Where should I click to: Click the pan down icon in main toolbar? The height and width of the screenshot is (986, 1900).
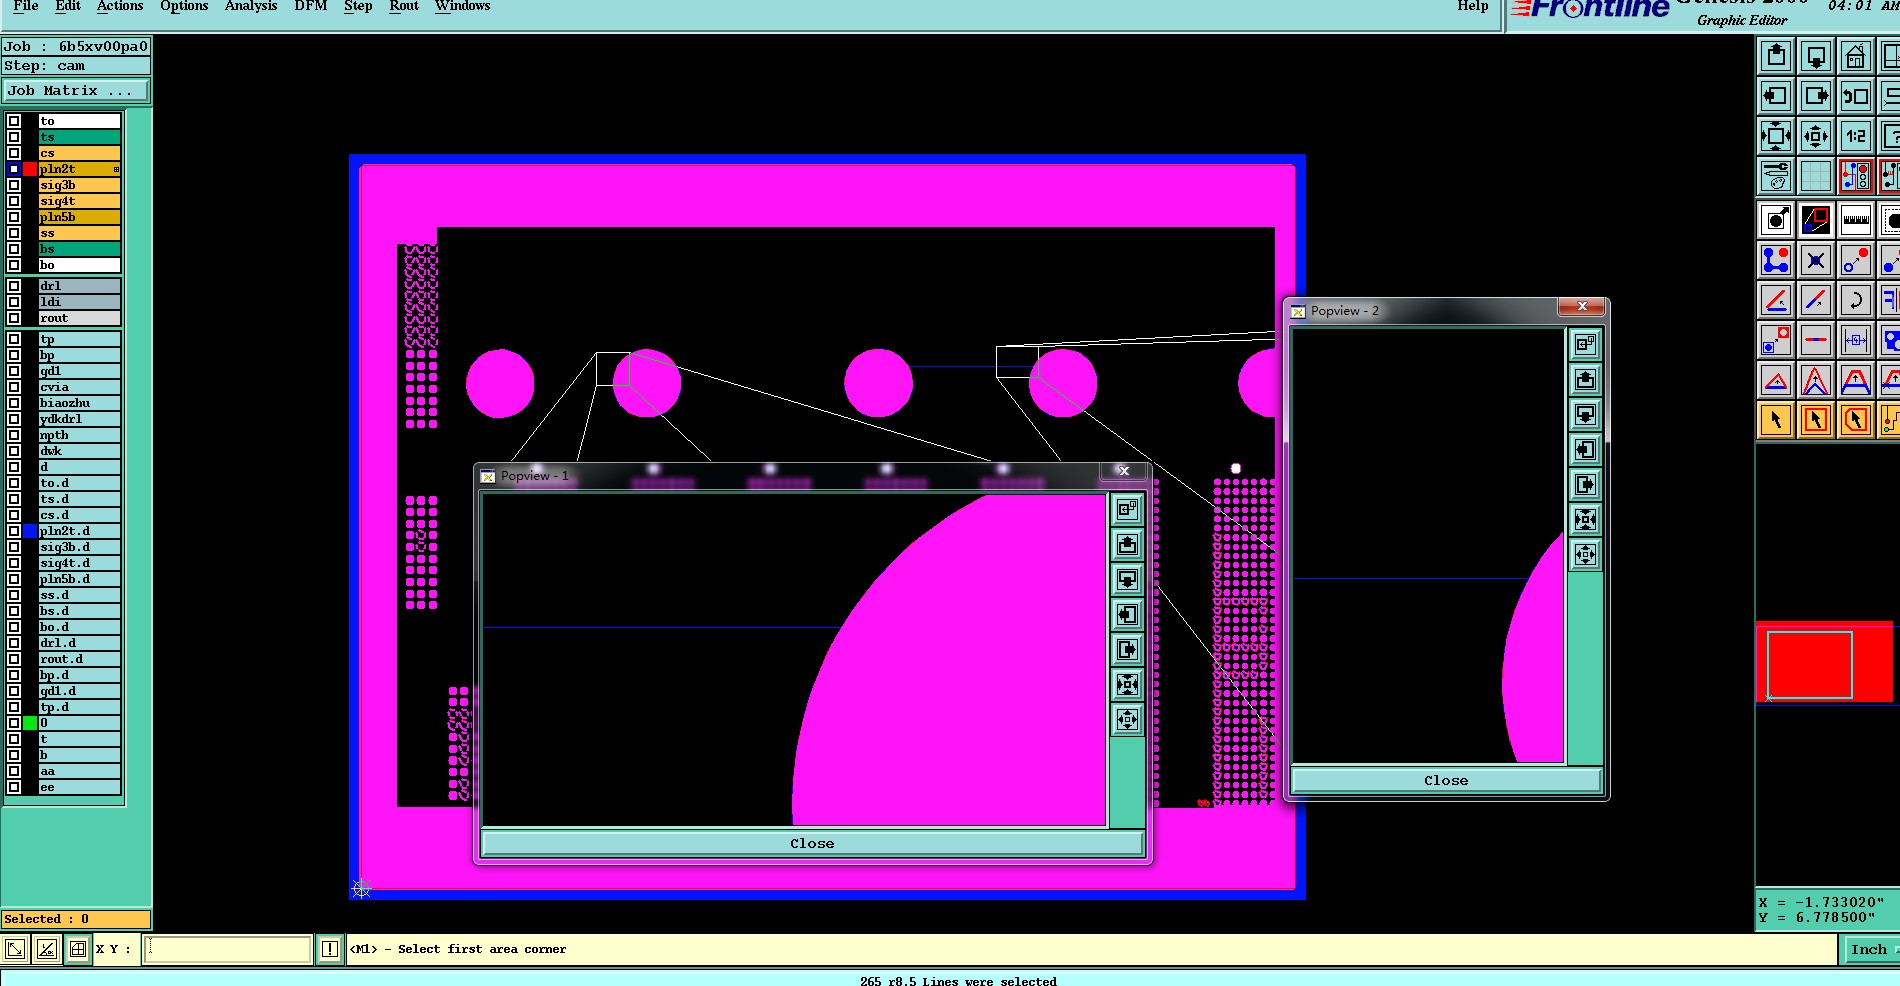(x=1816, y=56)
